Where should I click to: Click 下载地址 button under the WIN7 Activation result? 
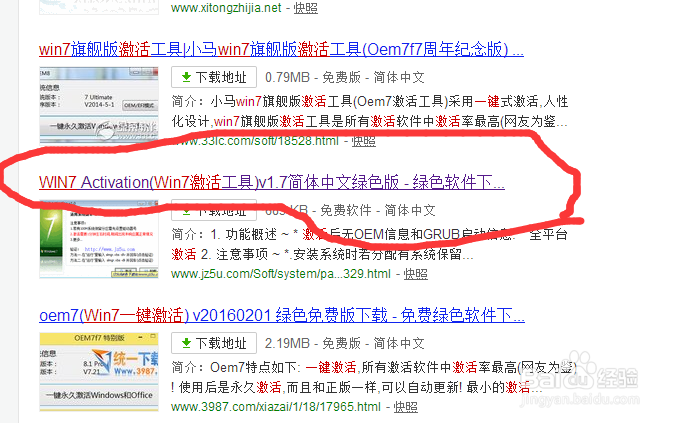tap(214, 210)
